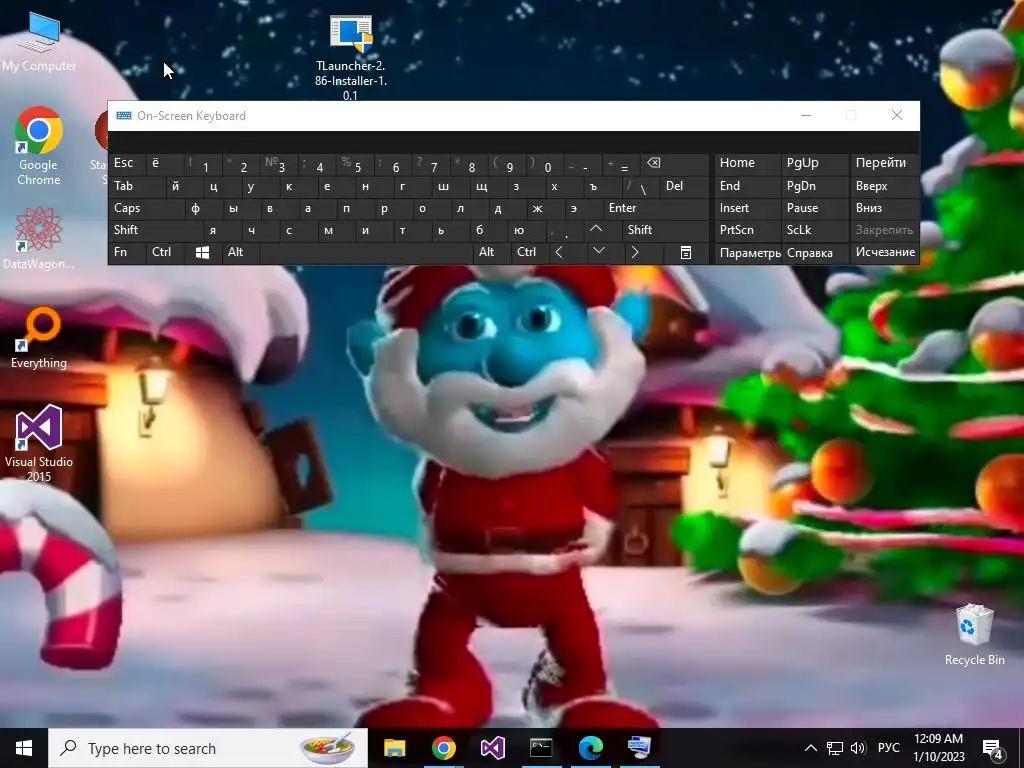
Task: Click the ё key on keyboard
Action: tap(165, 163)
